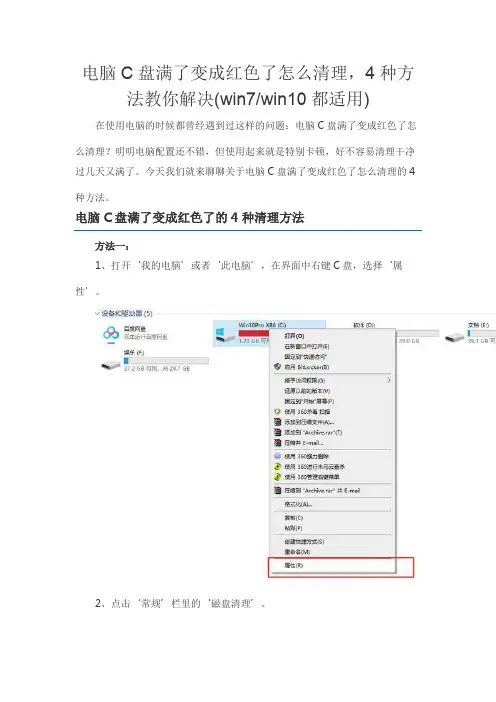Choose 'Format (A)...' menu entry
Viewport: 496px width, 702px height.
(x=332, y=504)
